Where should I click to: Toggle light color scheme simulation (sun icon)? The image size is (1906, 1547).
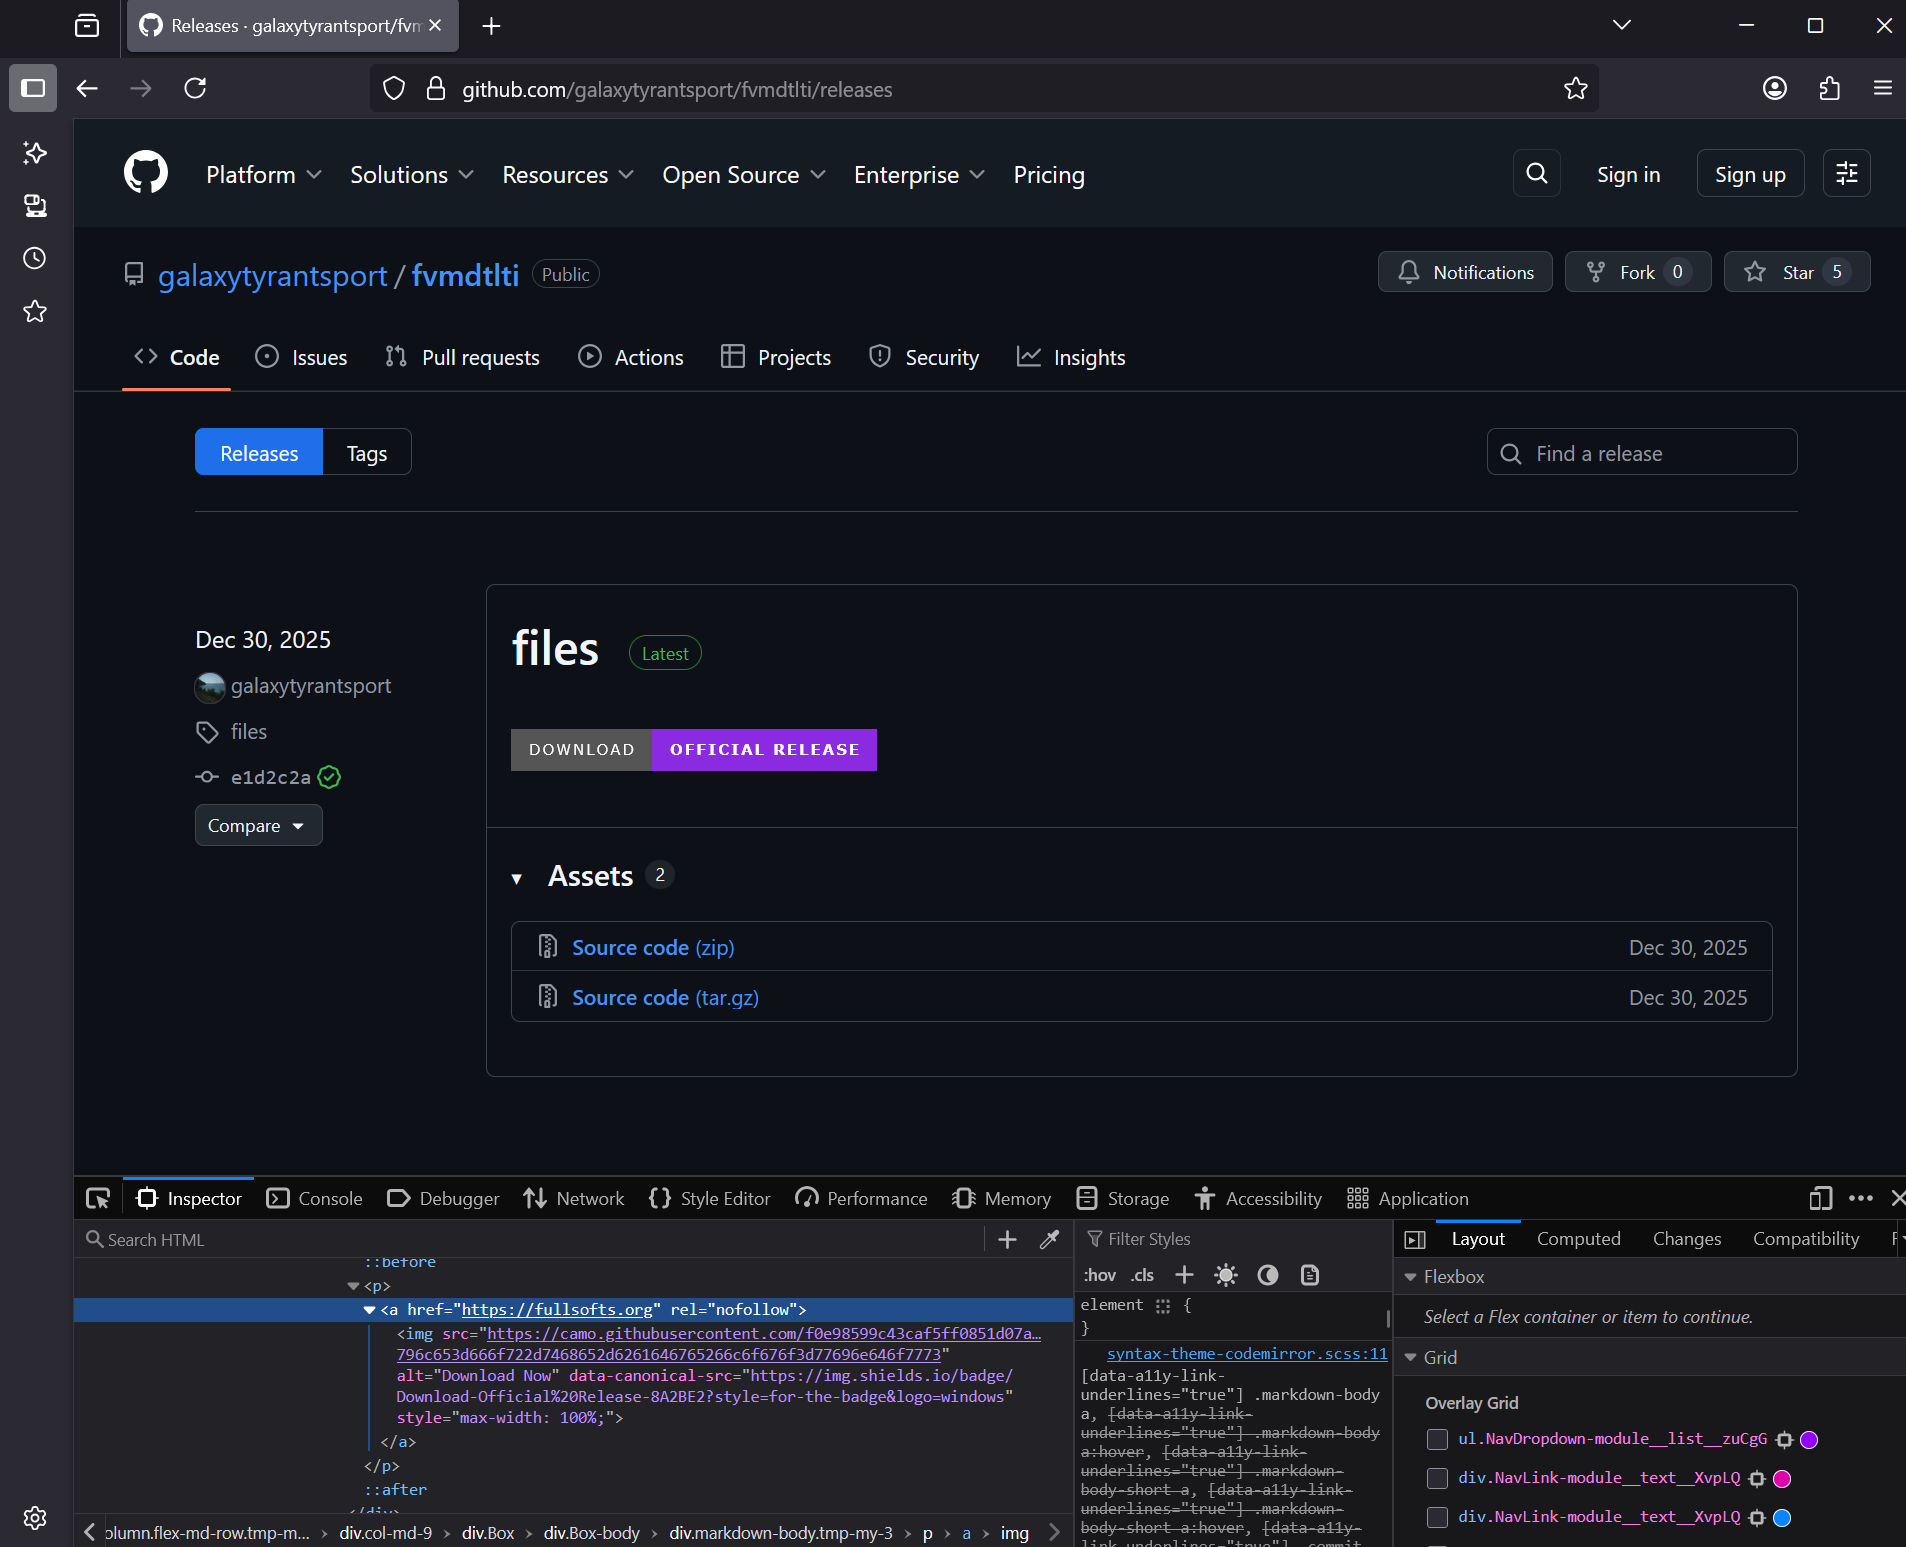1225,1275
